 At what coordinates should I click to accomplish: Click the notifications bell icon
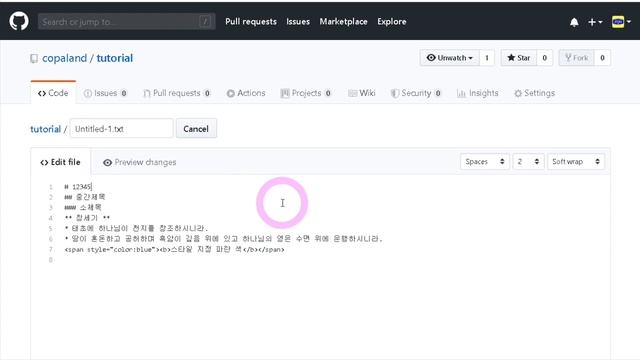click(x=574, y=22)
